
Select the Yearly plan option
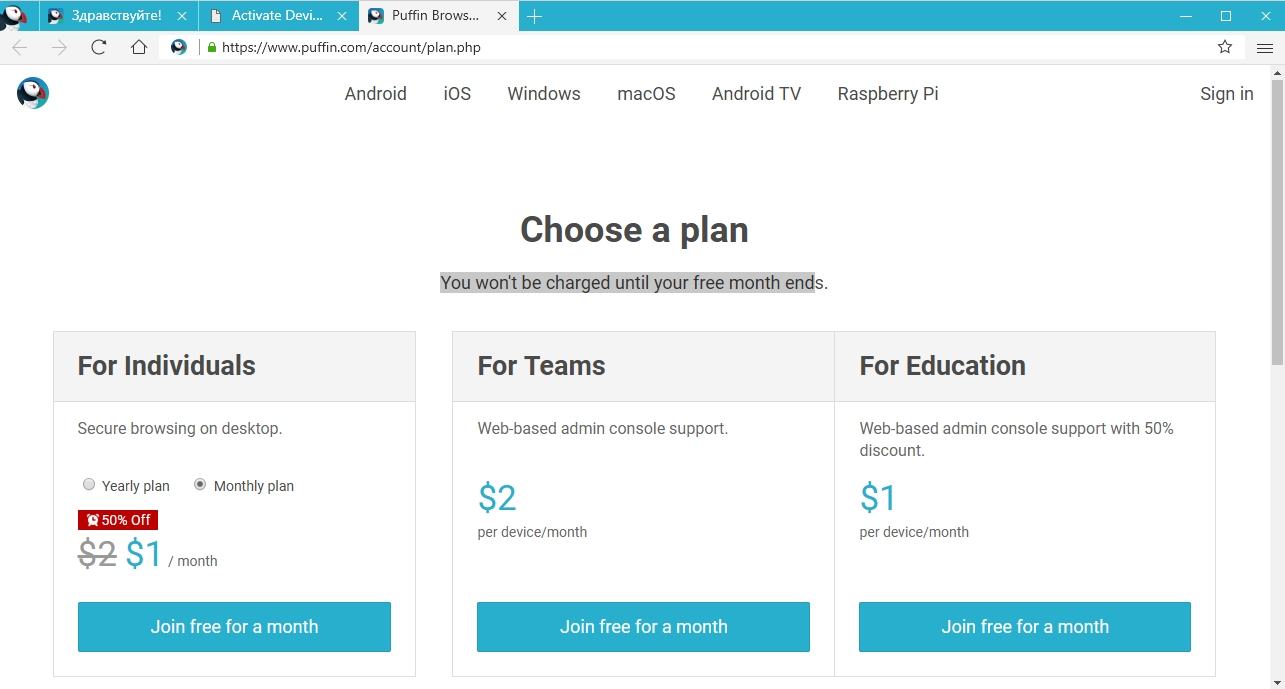89,485
